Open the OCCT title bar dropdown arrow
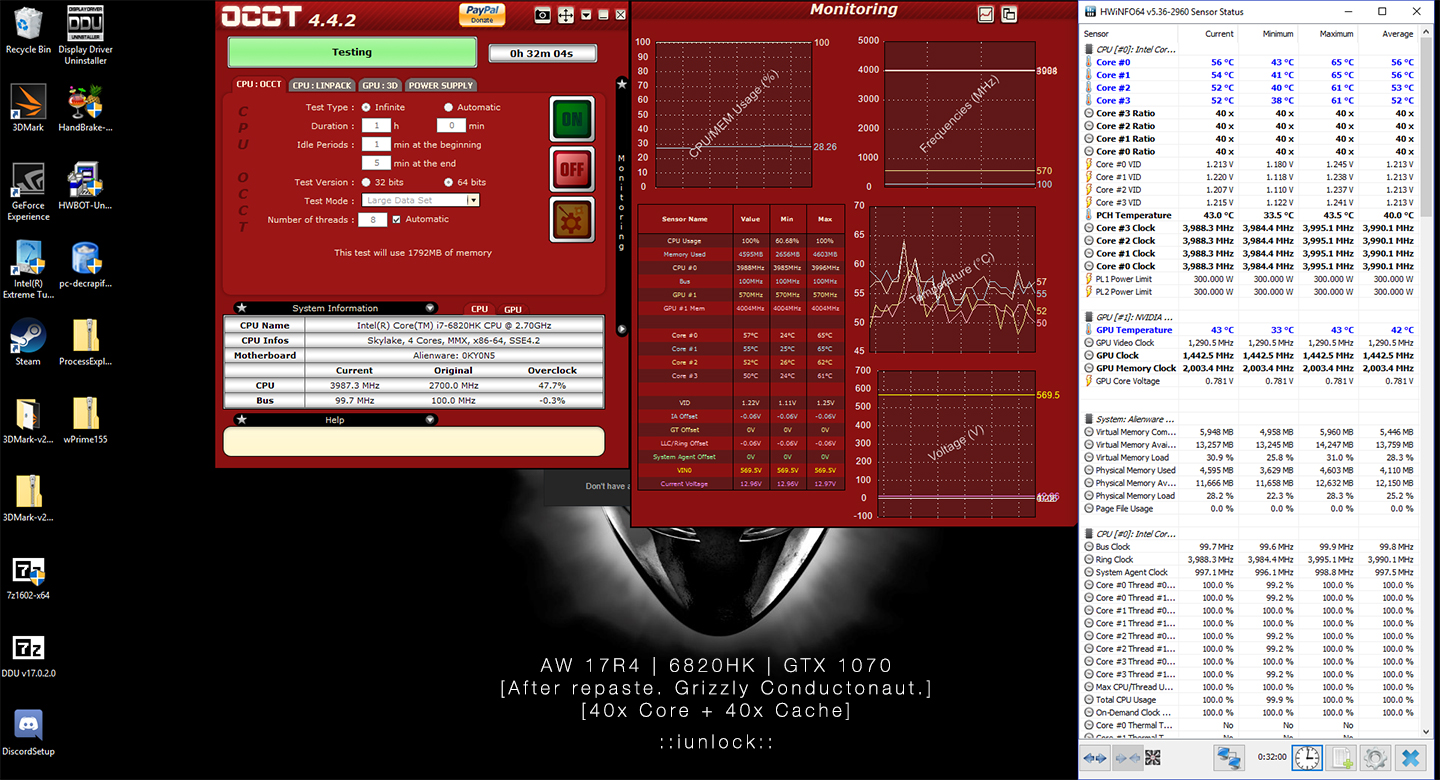1440x780 pixels. tap(587, 15)
